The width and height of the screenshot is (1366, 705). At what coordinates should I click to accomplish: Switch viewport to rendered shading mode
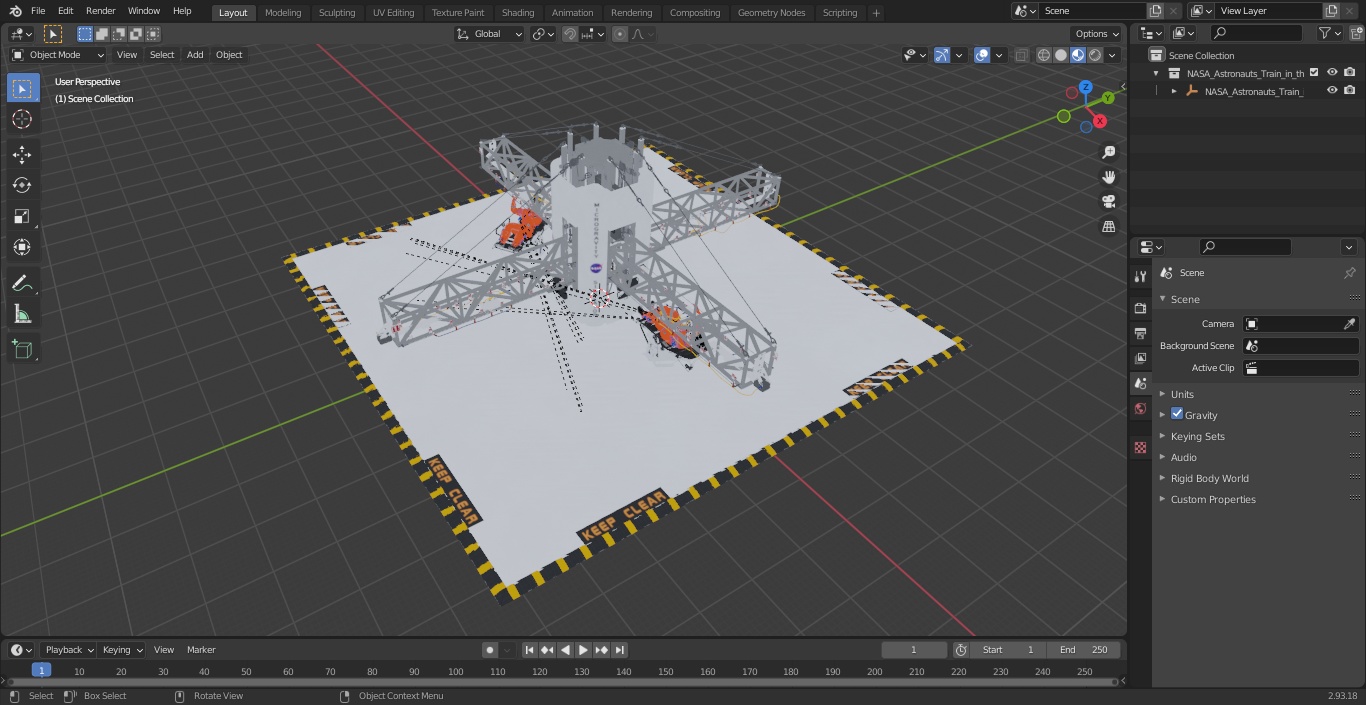point(1095,55)
